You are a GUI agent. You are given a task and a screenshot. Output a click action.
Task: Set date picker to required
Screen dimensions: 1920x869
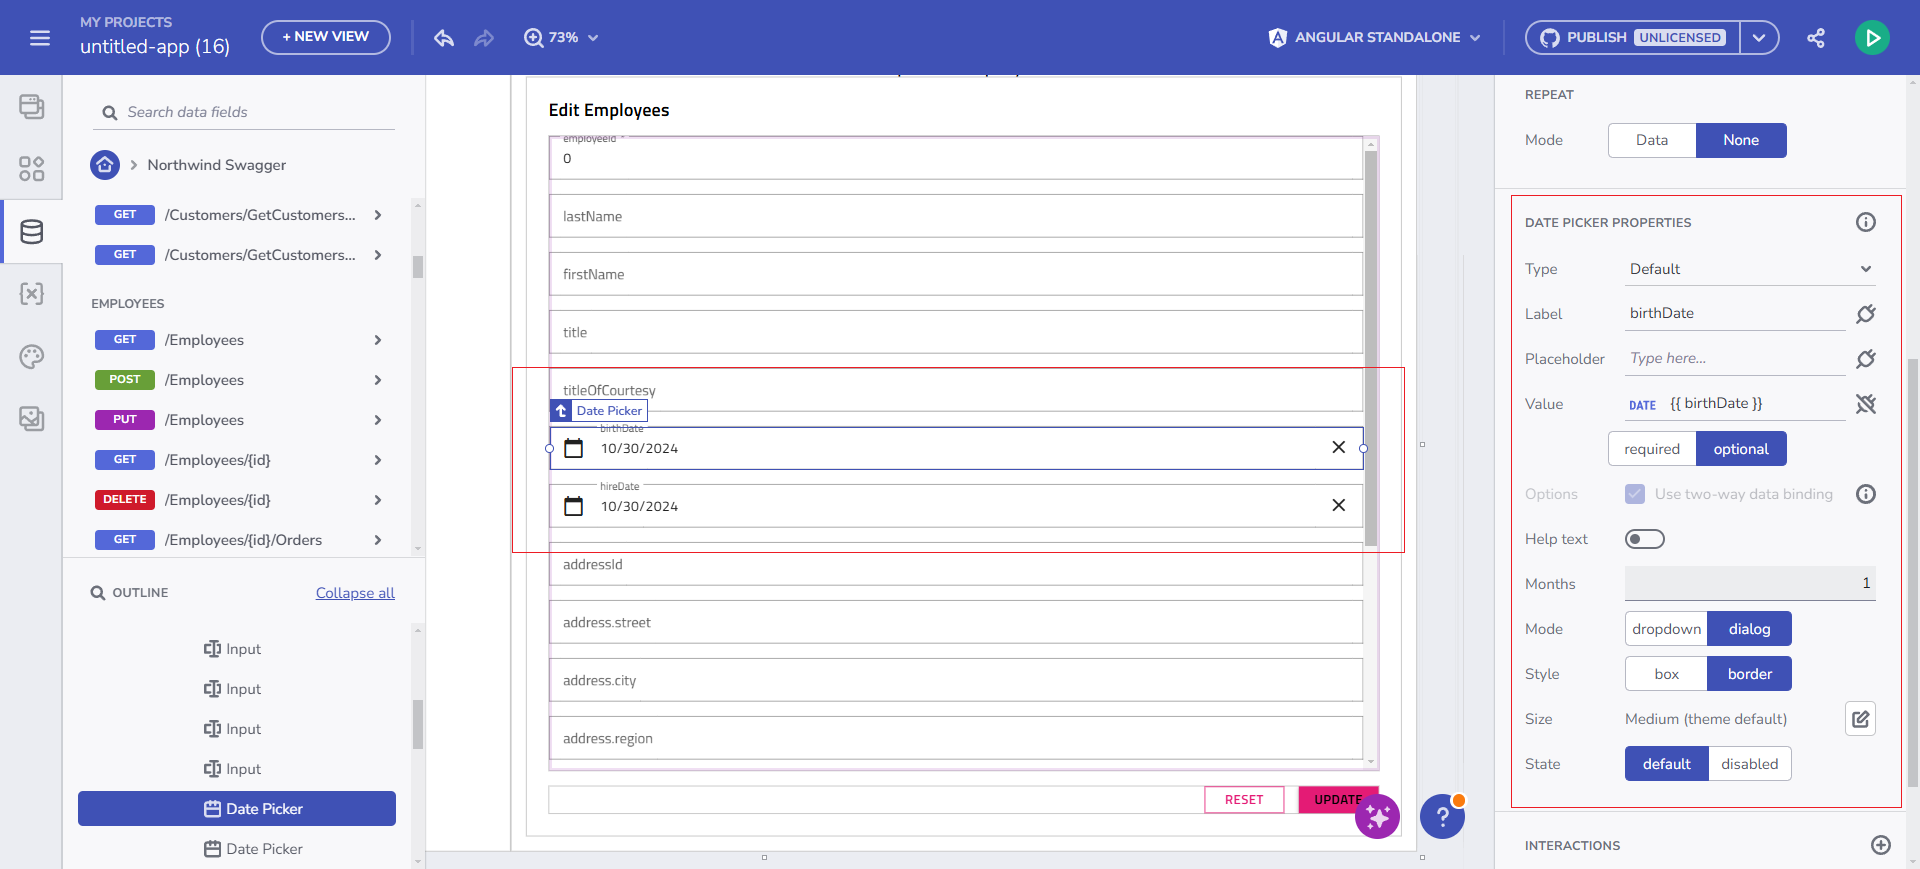pos(1651,449)
